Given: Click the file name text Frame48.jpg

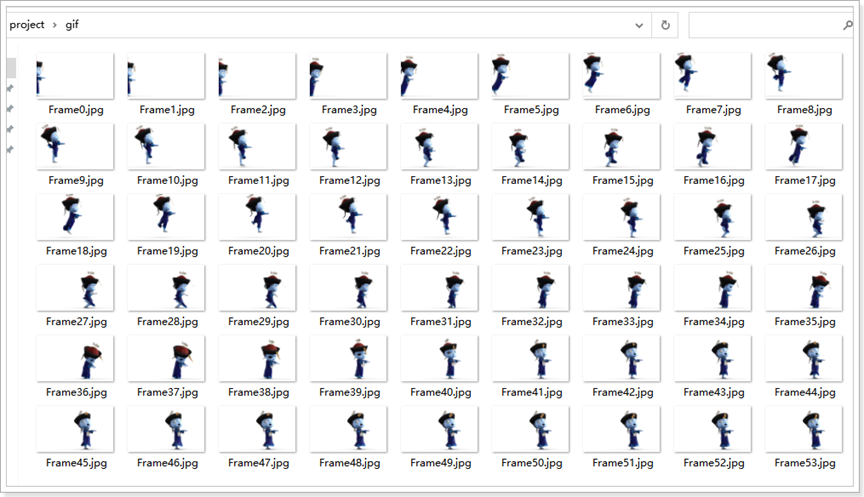Looking at the screenshot, I should point(349,463).
